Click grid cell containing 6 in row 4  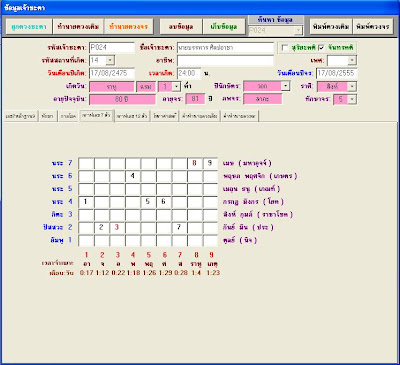(x=163, y=202)
